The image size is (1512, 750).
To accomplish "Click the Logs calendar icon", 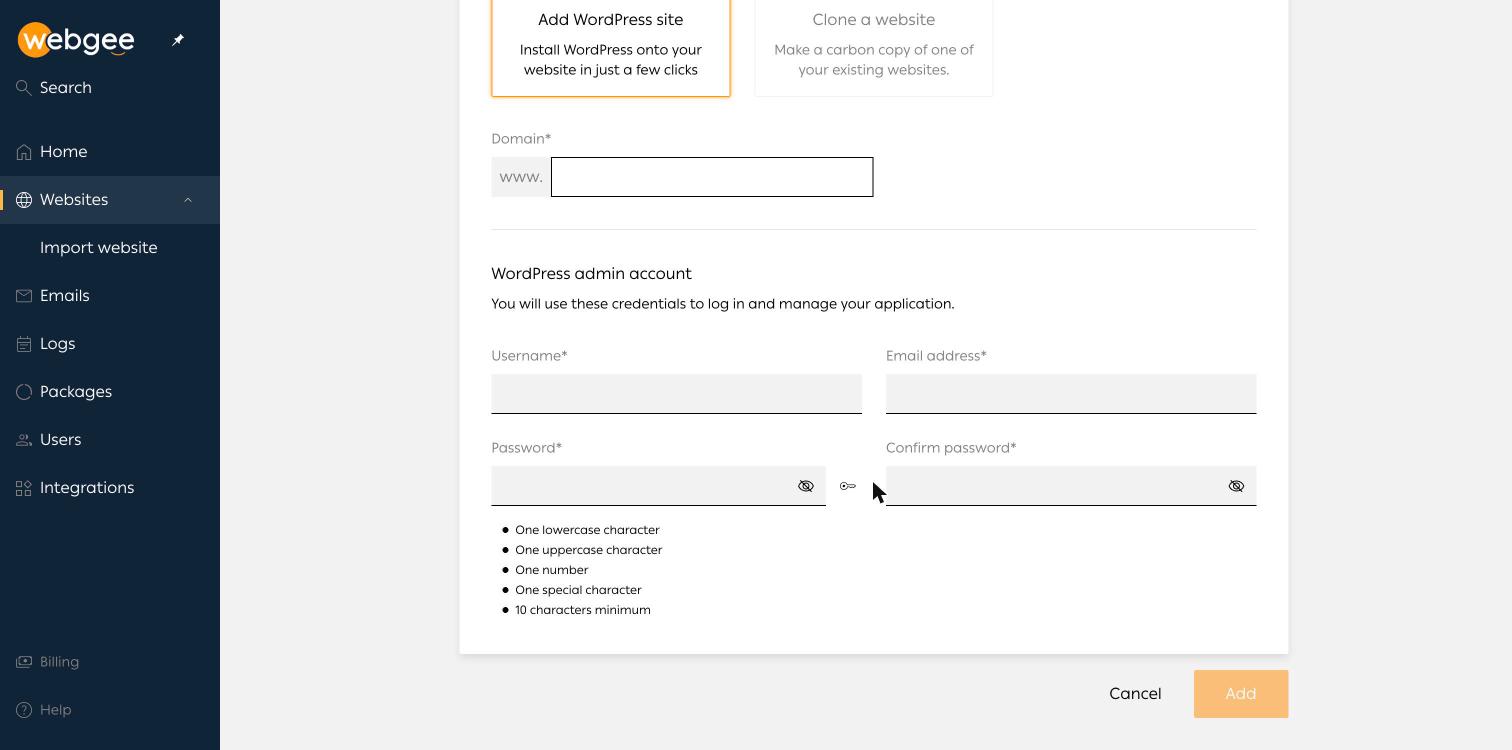I will tap(24, 344).
